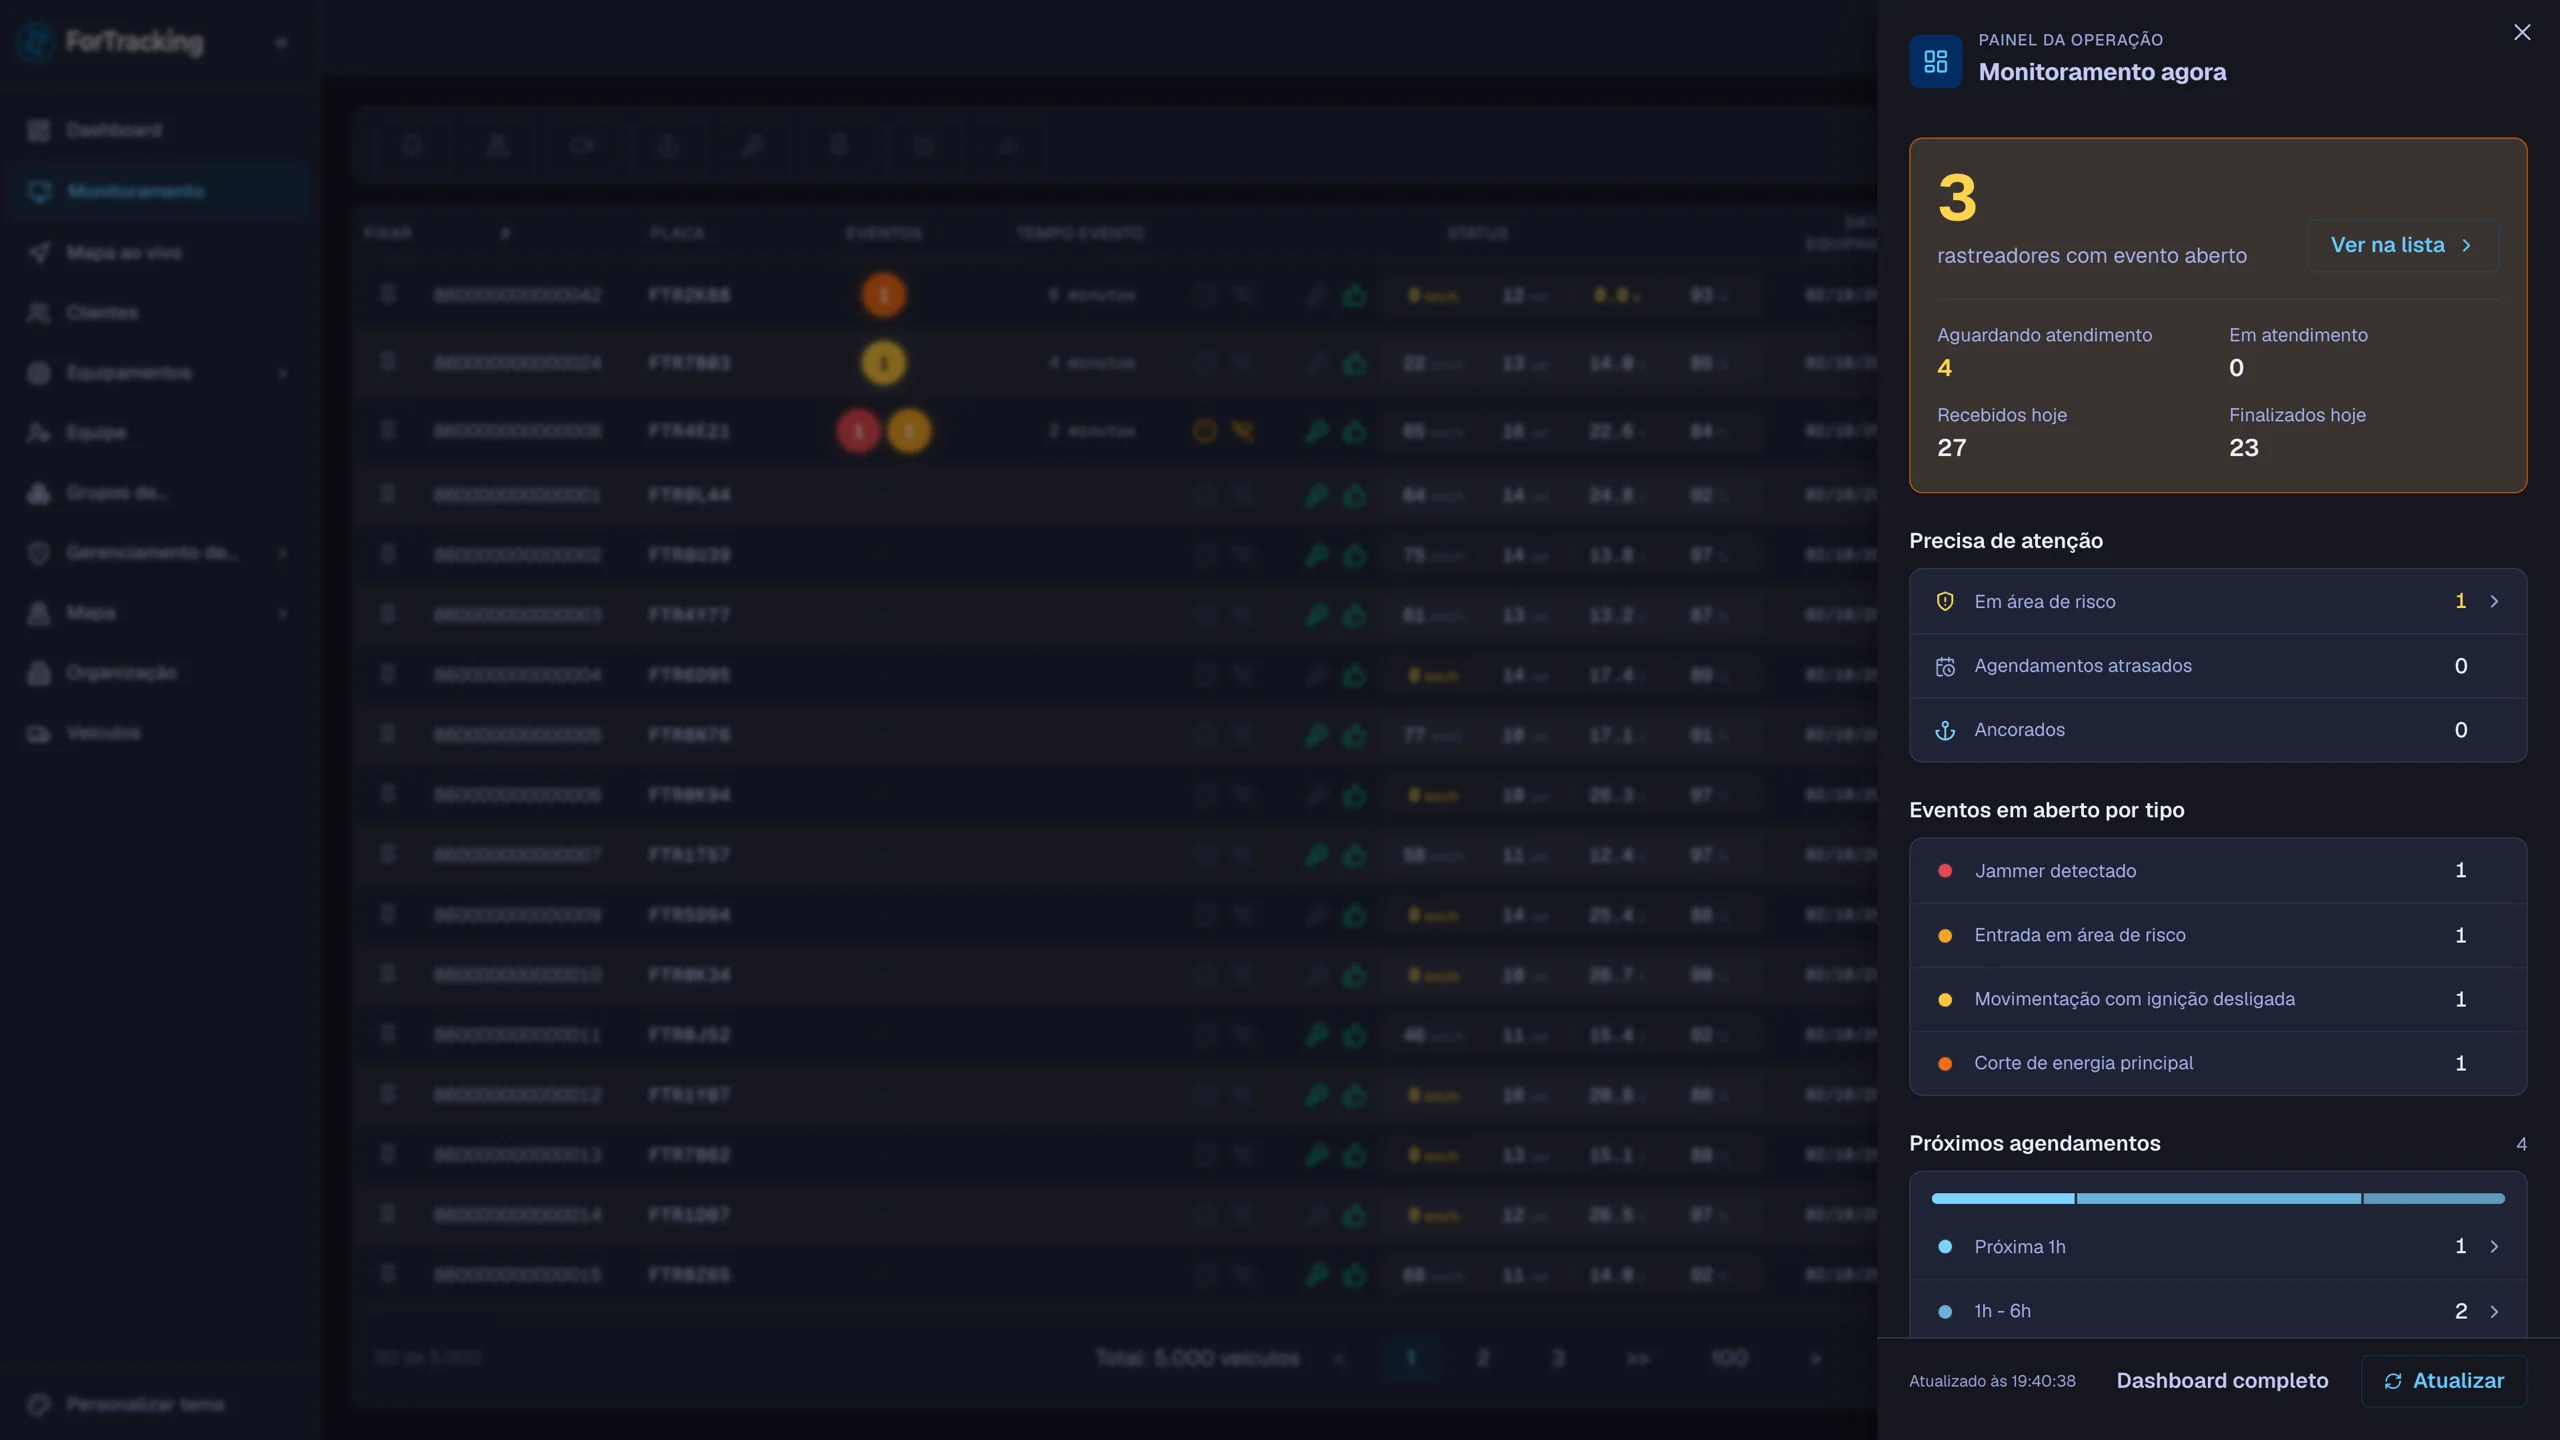Expand the Em área de risco chevron
Screen dimensions: 2560x1440
[2494, 601]
